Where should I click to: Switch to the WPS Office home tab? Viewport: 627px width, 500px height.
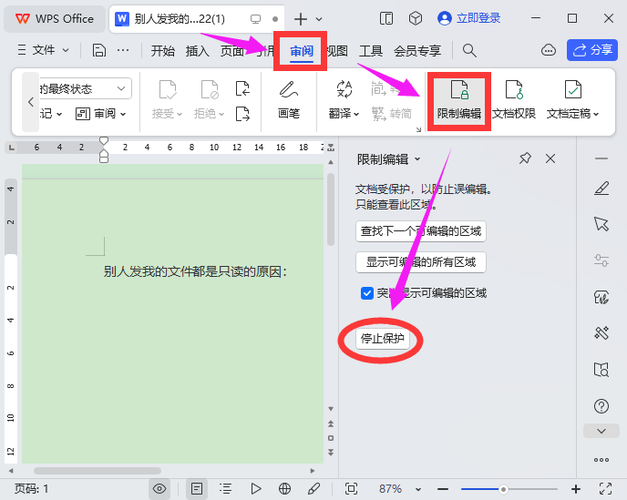55,19
